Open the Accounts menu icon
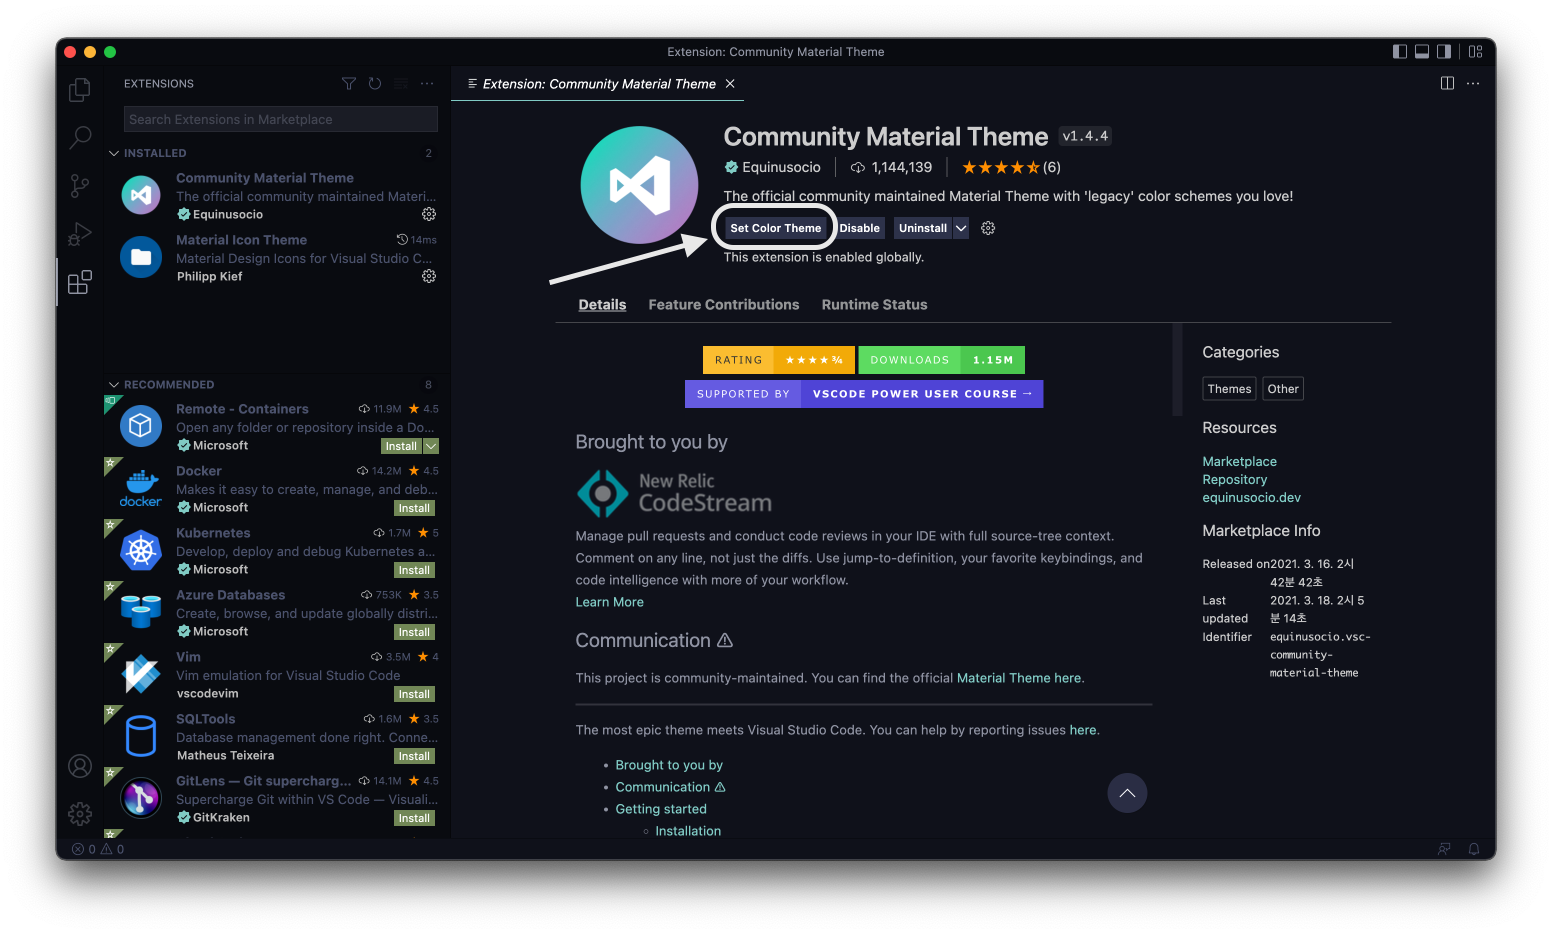The image size is (1552, 934). (x=80, y=766)
